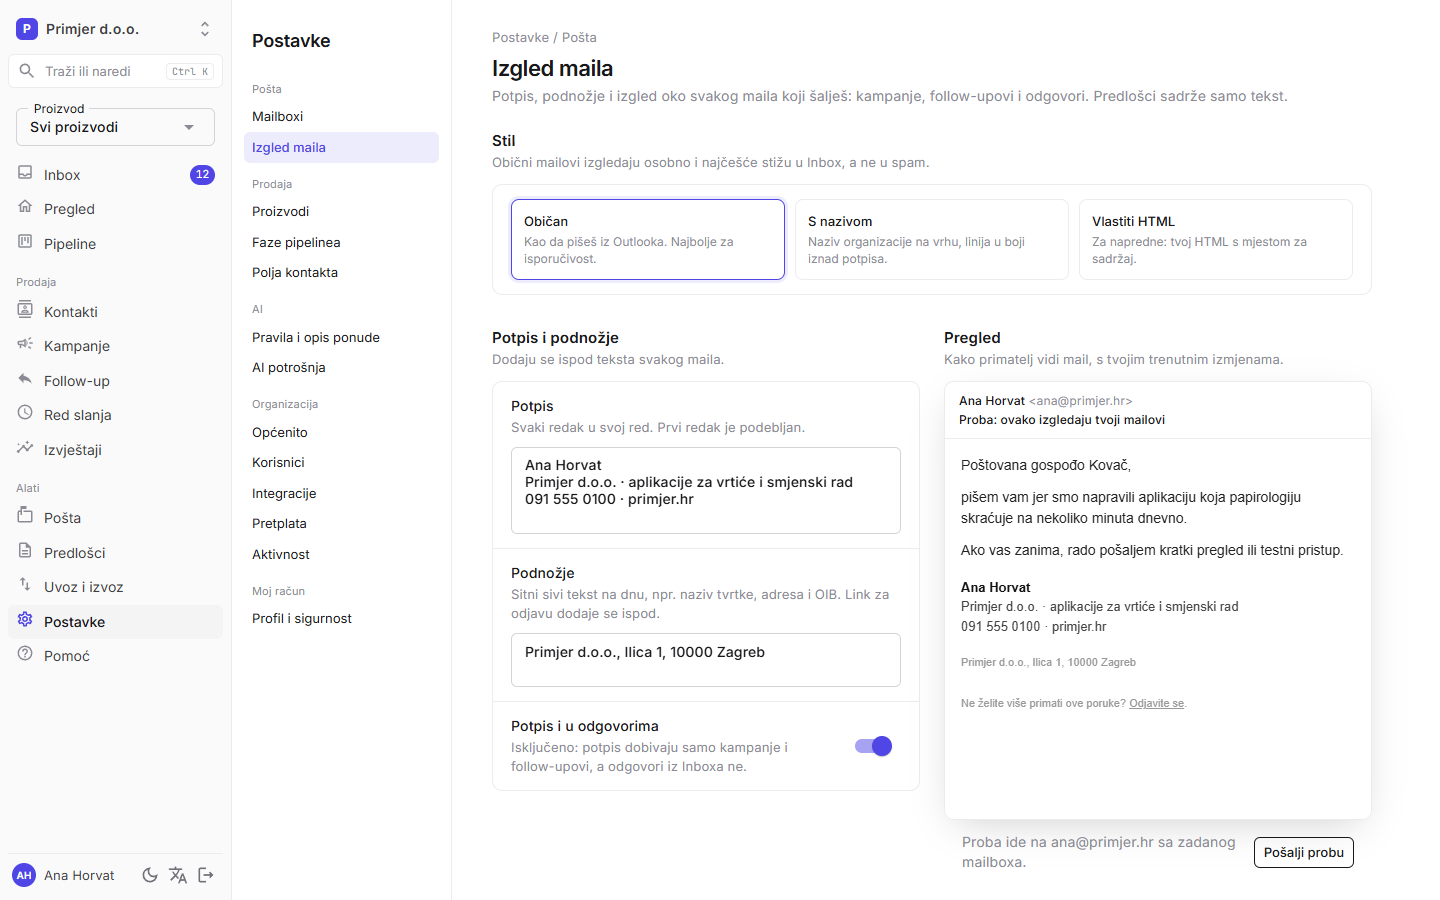The width and height of the screenshot is (1440, 900).
Task: Open Pošta folder icon in Alati
Action: pyautogui.click(x=25, y=516)
